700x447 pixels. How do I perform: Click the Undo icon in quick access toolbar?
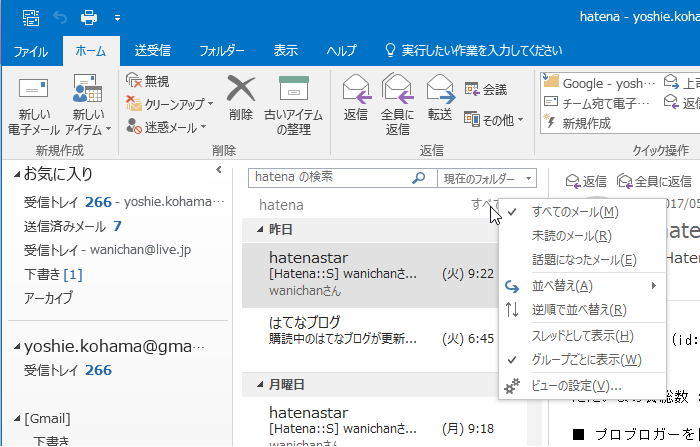(60, 18)
